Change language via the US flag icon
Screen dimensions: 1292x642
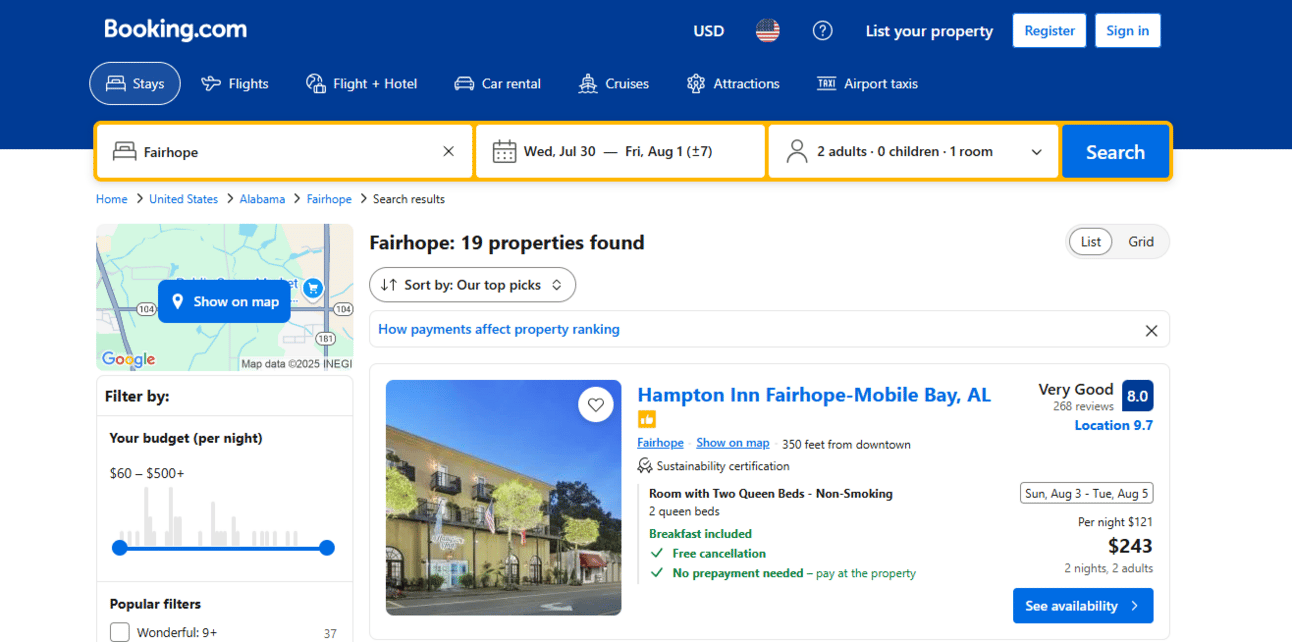tap(768, 31)
